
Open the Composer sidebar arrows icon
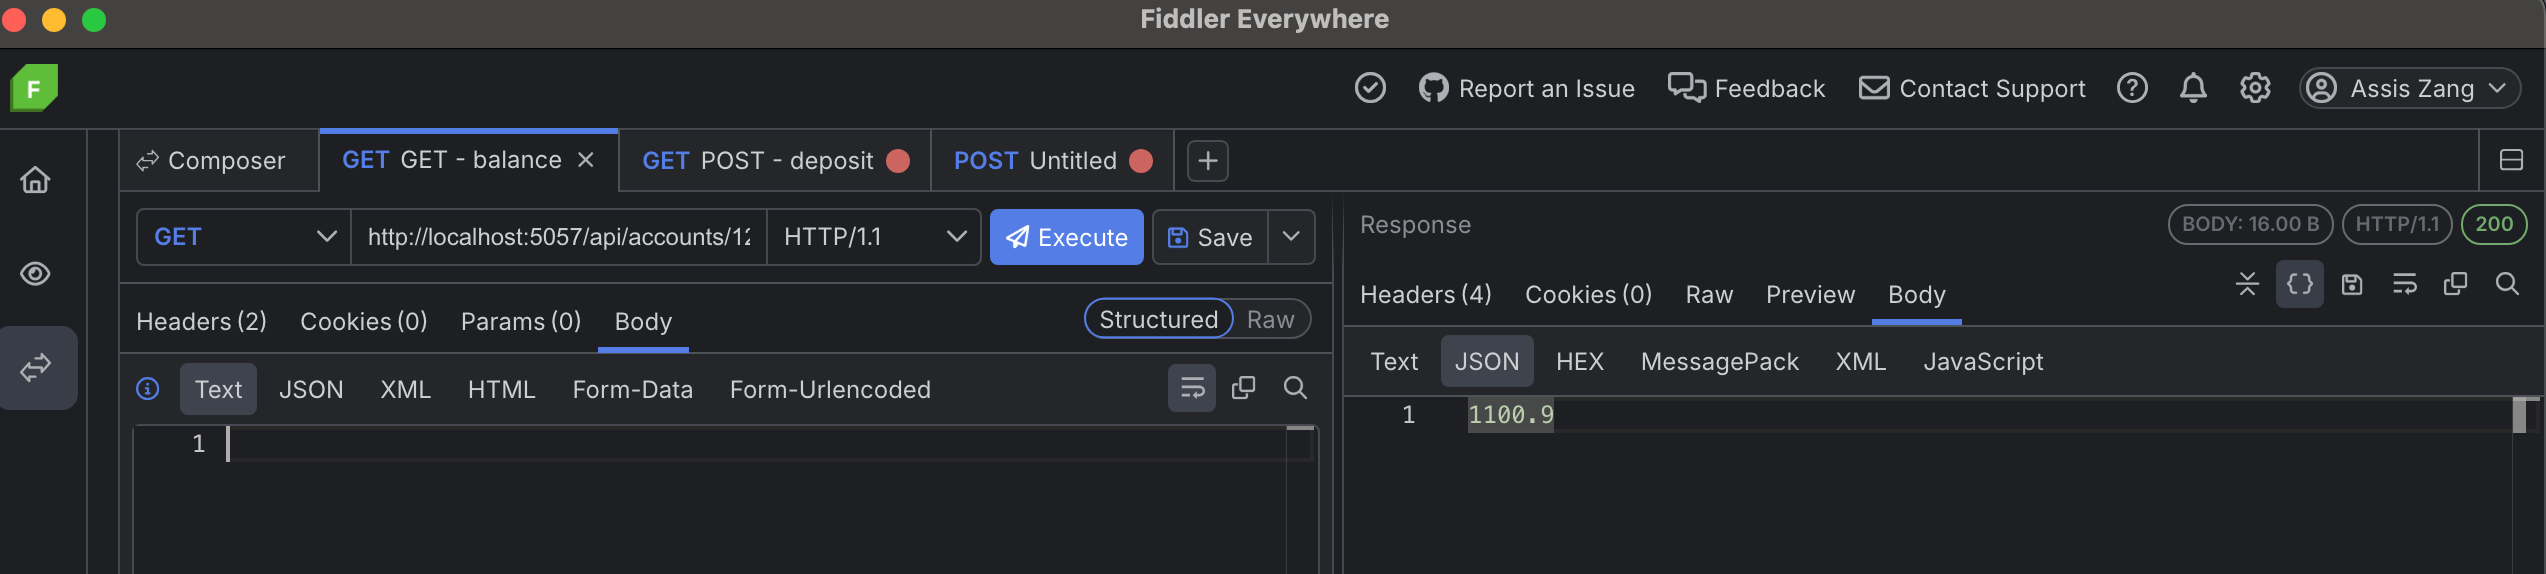(x=36, y=368)
